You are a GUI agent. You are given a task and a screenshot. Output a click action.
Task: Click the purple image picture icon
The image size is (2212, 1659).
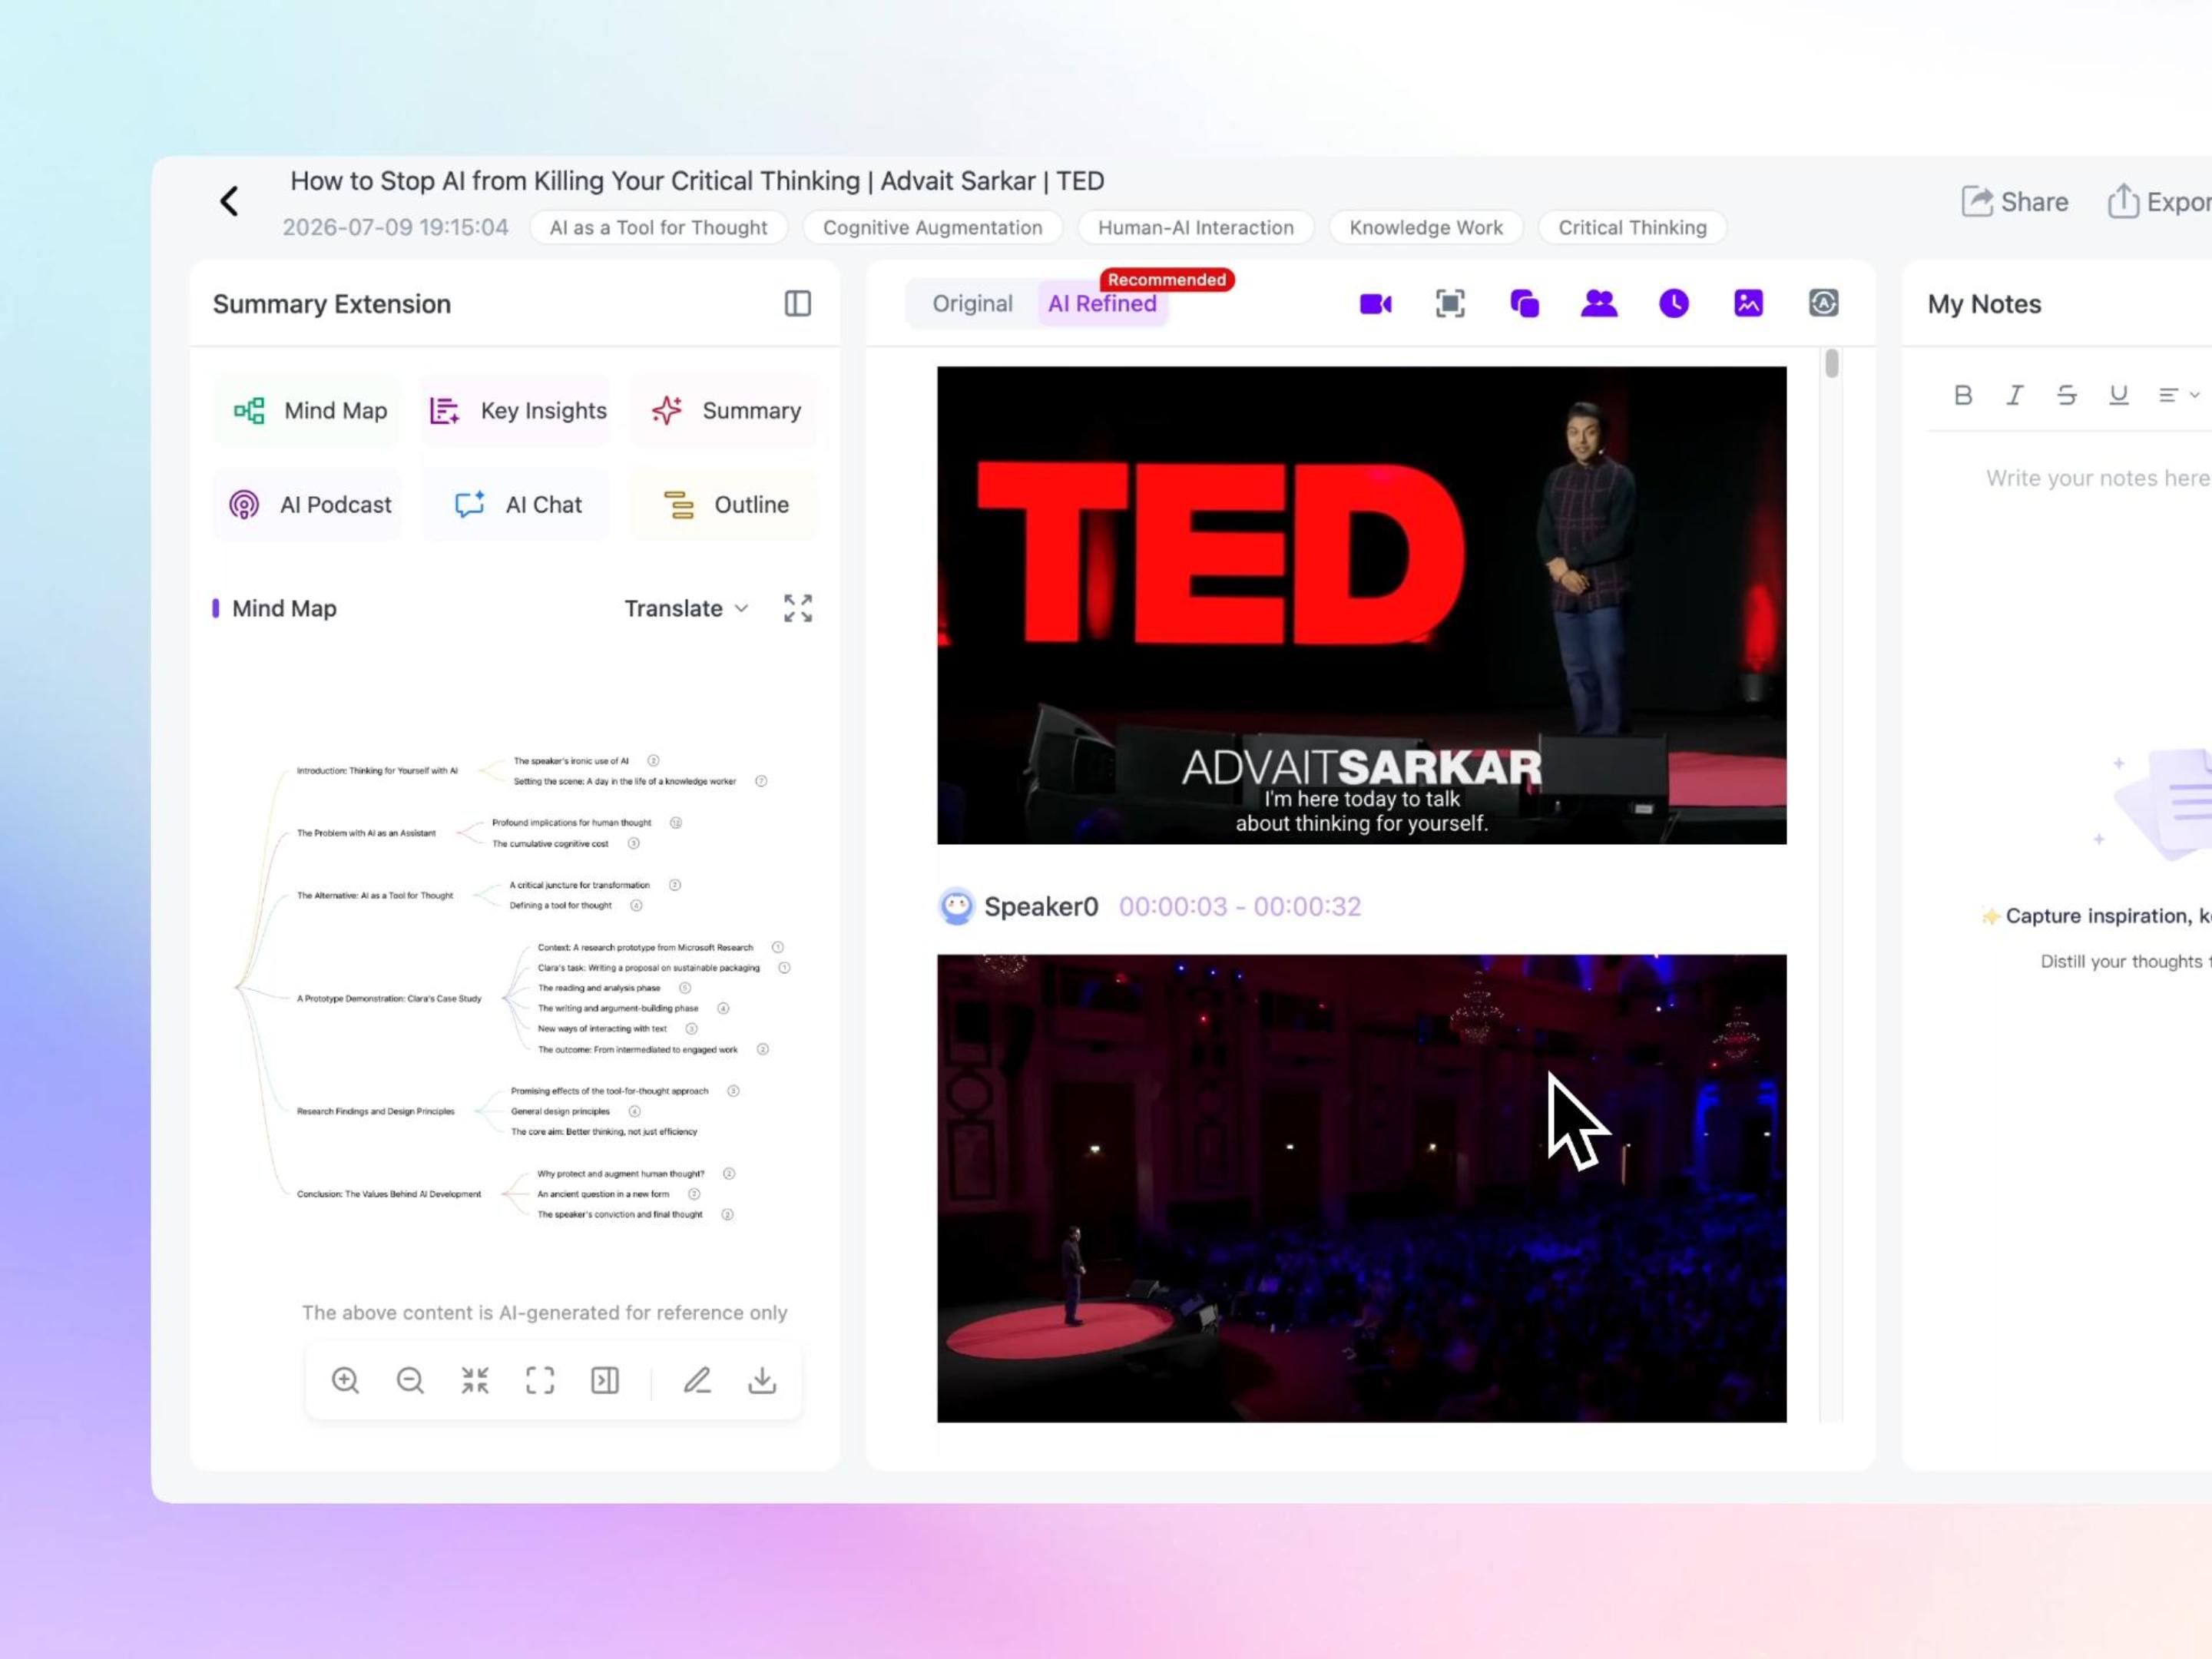click(1748, 303)
